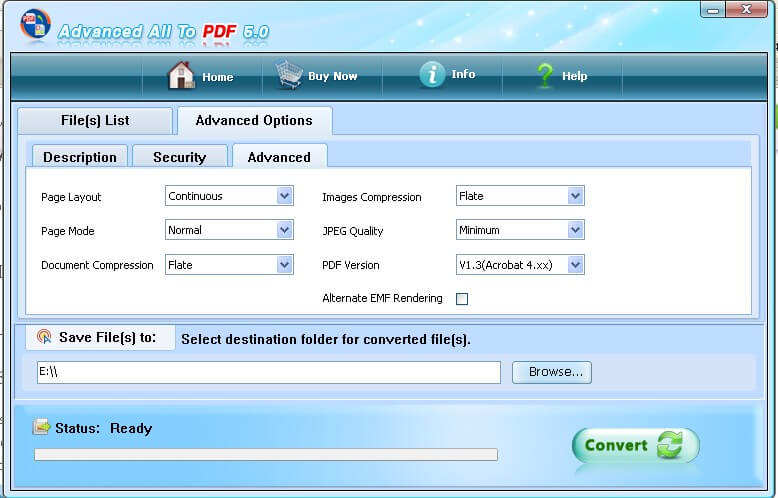778x498 pixels.
Task: Click the Home house icon
Action: 181,75
